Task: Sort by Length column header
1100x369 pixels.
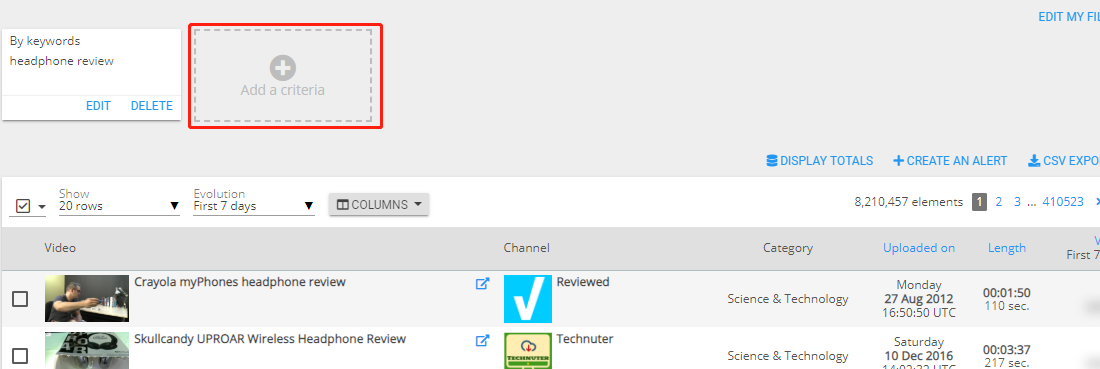Action: pyautogui.click(x=1007, y=248)
